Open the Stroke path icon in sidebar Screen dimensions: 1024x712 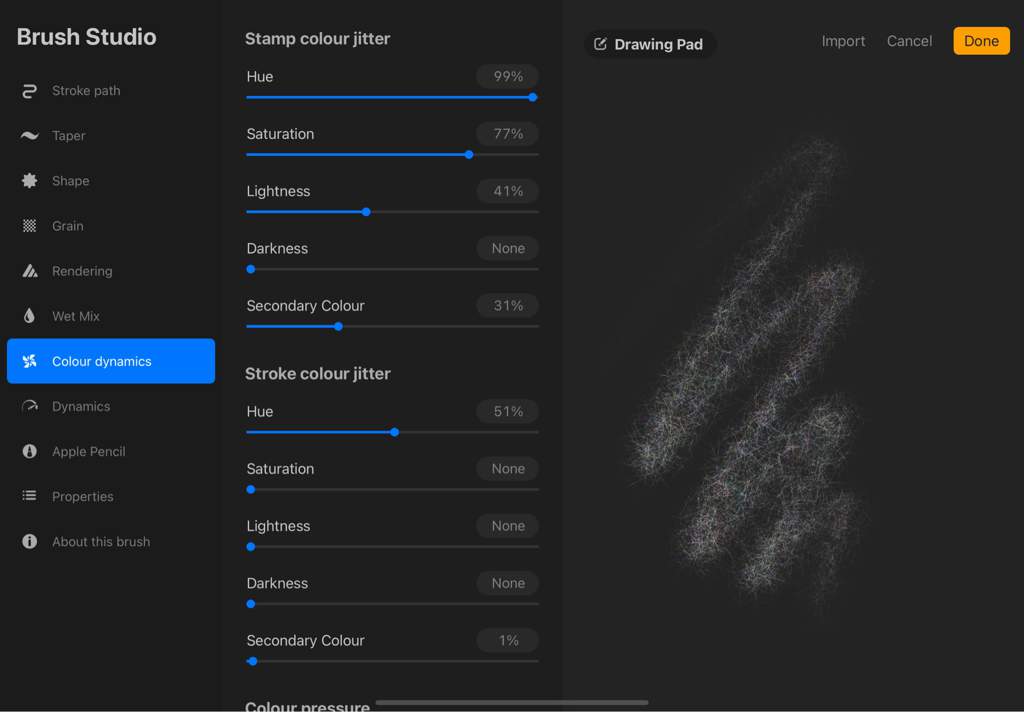[x=29, y=91]
